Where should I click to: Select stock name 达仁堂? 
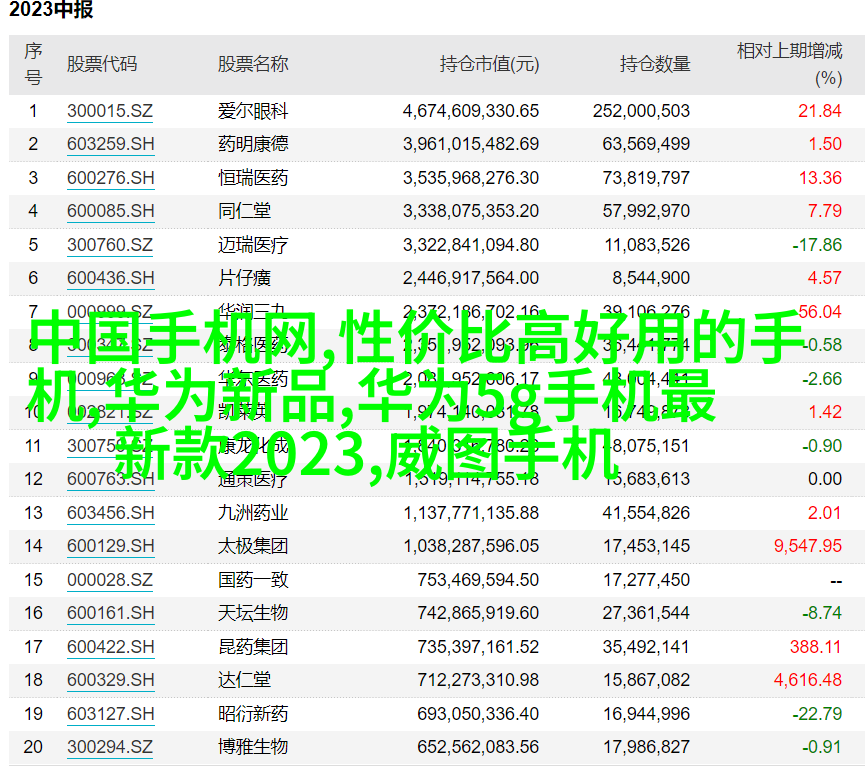[x=244, y=680]
